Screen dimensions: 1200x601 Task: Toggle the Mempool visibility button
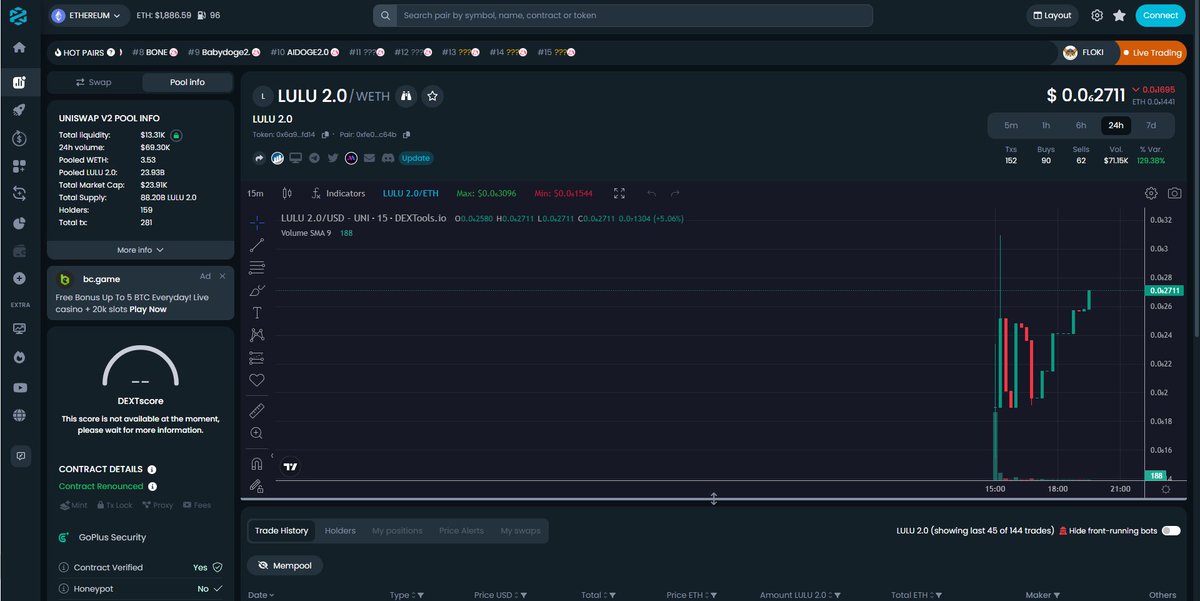(x=285, y=566)
